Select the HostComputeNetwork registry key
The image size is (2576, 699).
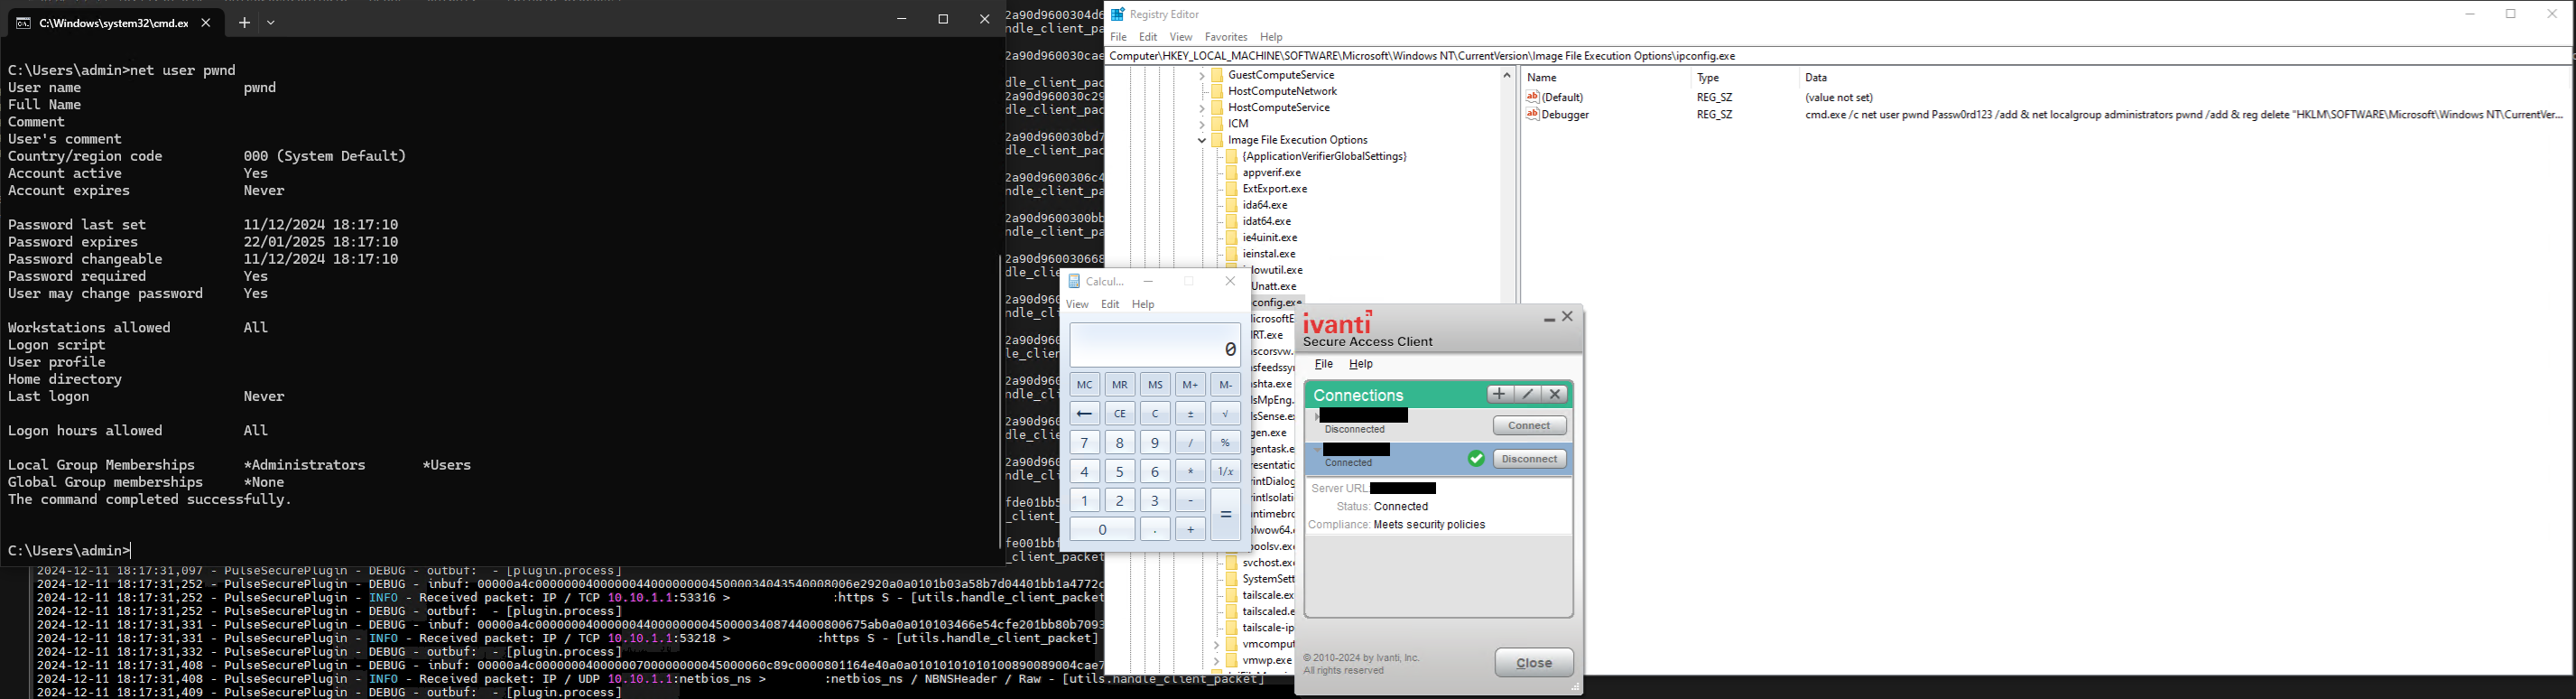[x=1282, y=92]
